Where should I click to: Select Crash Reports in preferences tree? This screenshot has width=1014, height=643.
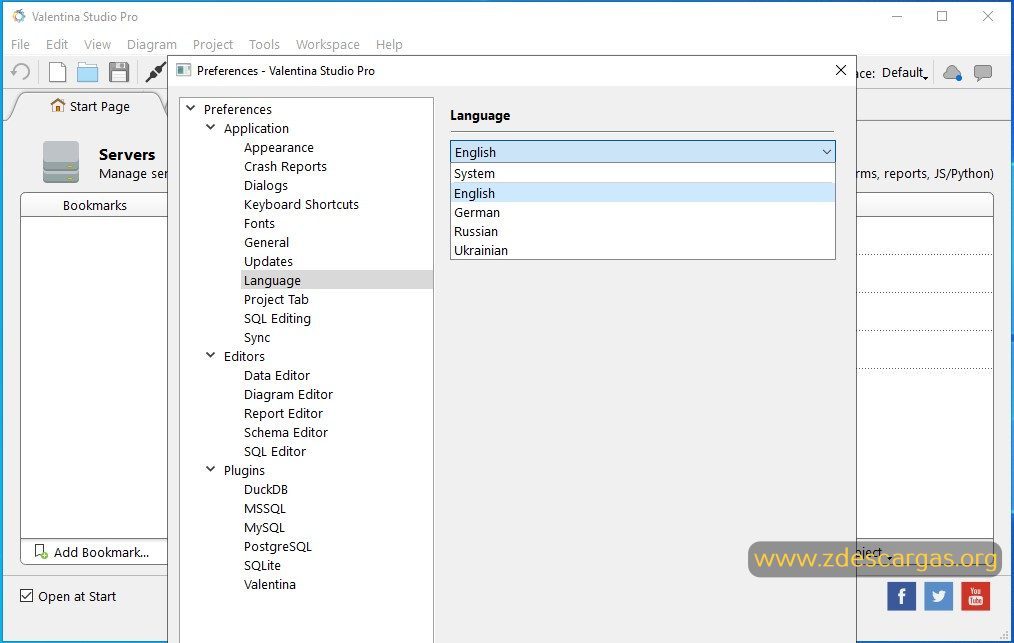click(x=285, y=166)
